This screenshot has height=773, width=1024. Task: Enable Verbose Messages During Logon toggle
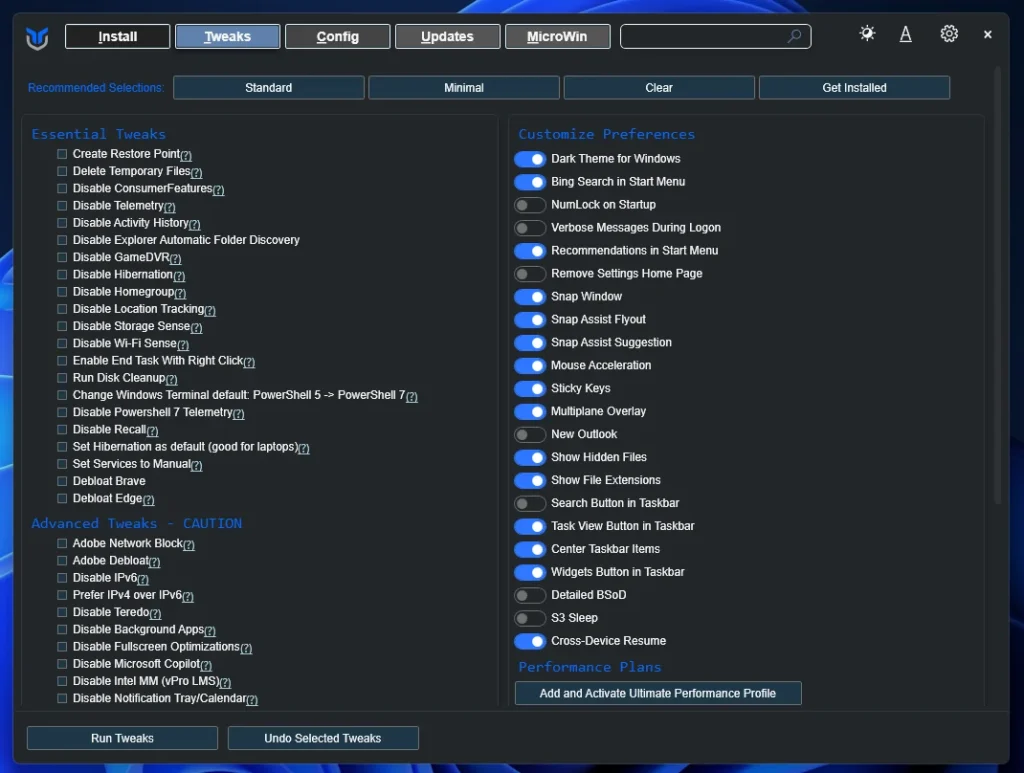coord(530,228)
